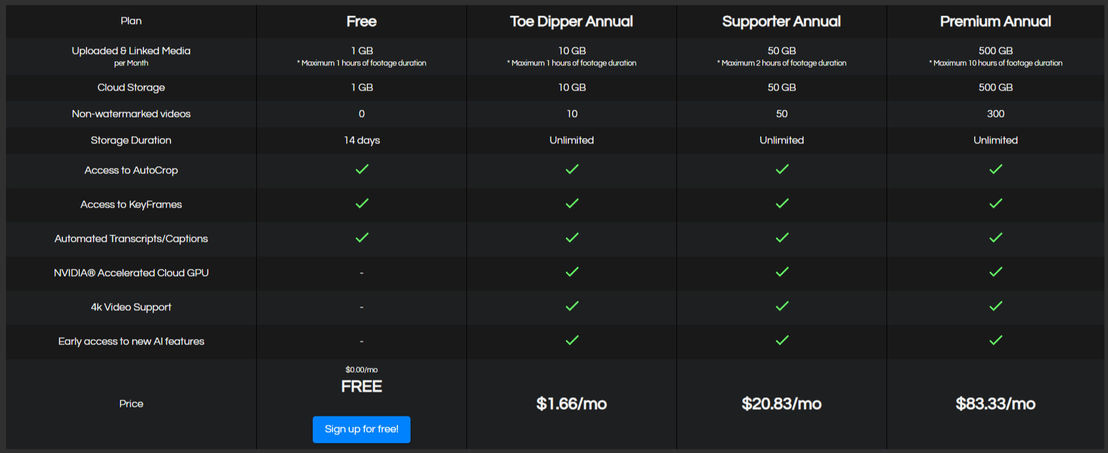Click the '4k Video Support' label
1108x453 pixels.
point(131,307)
